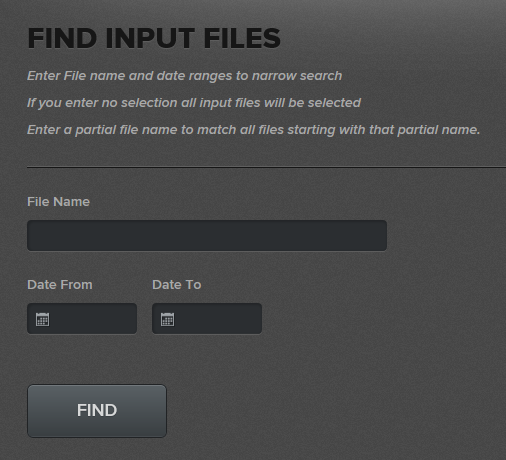Click inside the Date From input box

(82, 318)
